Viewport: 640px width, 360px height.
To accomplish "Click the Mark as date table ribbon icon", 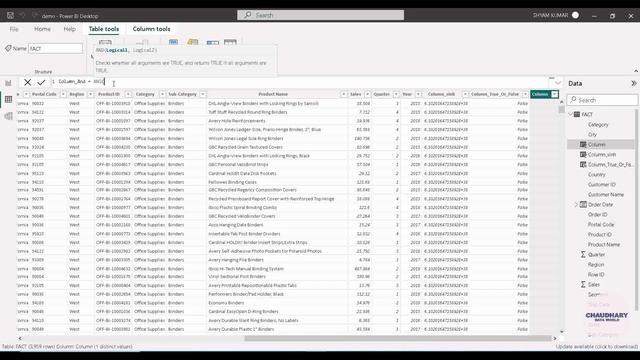I will 105,42.
